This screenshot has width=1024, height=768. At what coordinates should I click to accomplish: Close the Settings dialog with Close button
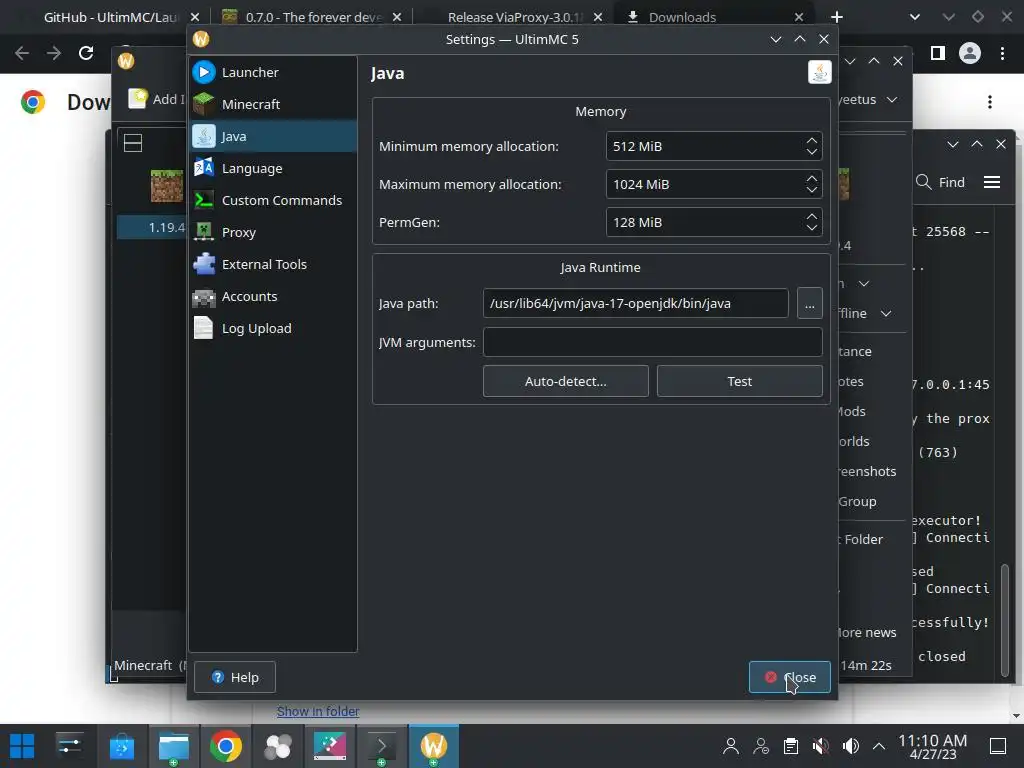click(790, 677)
